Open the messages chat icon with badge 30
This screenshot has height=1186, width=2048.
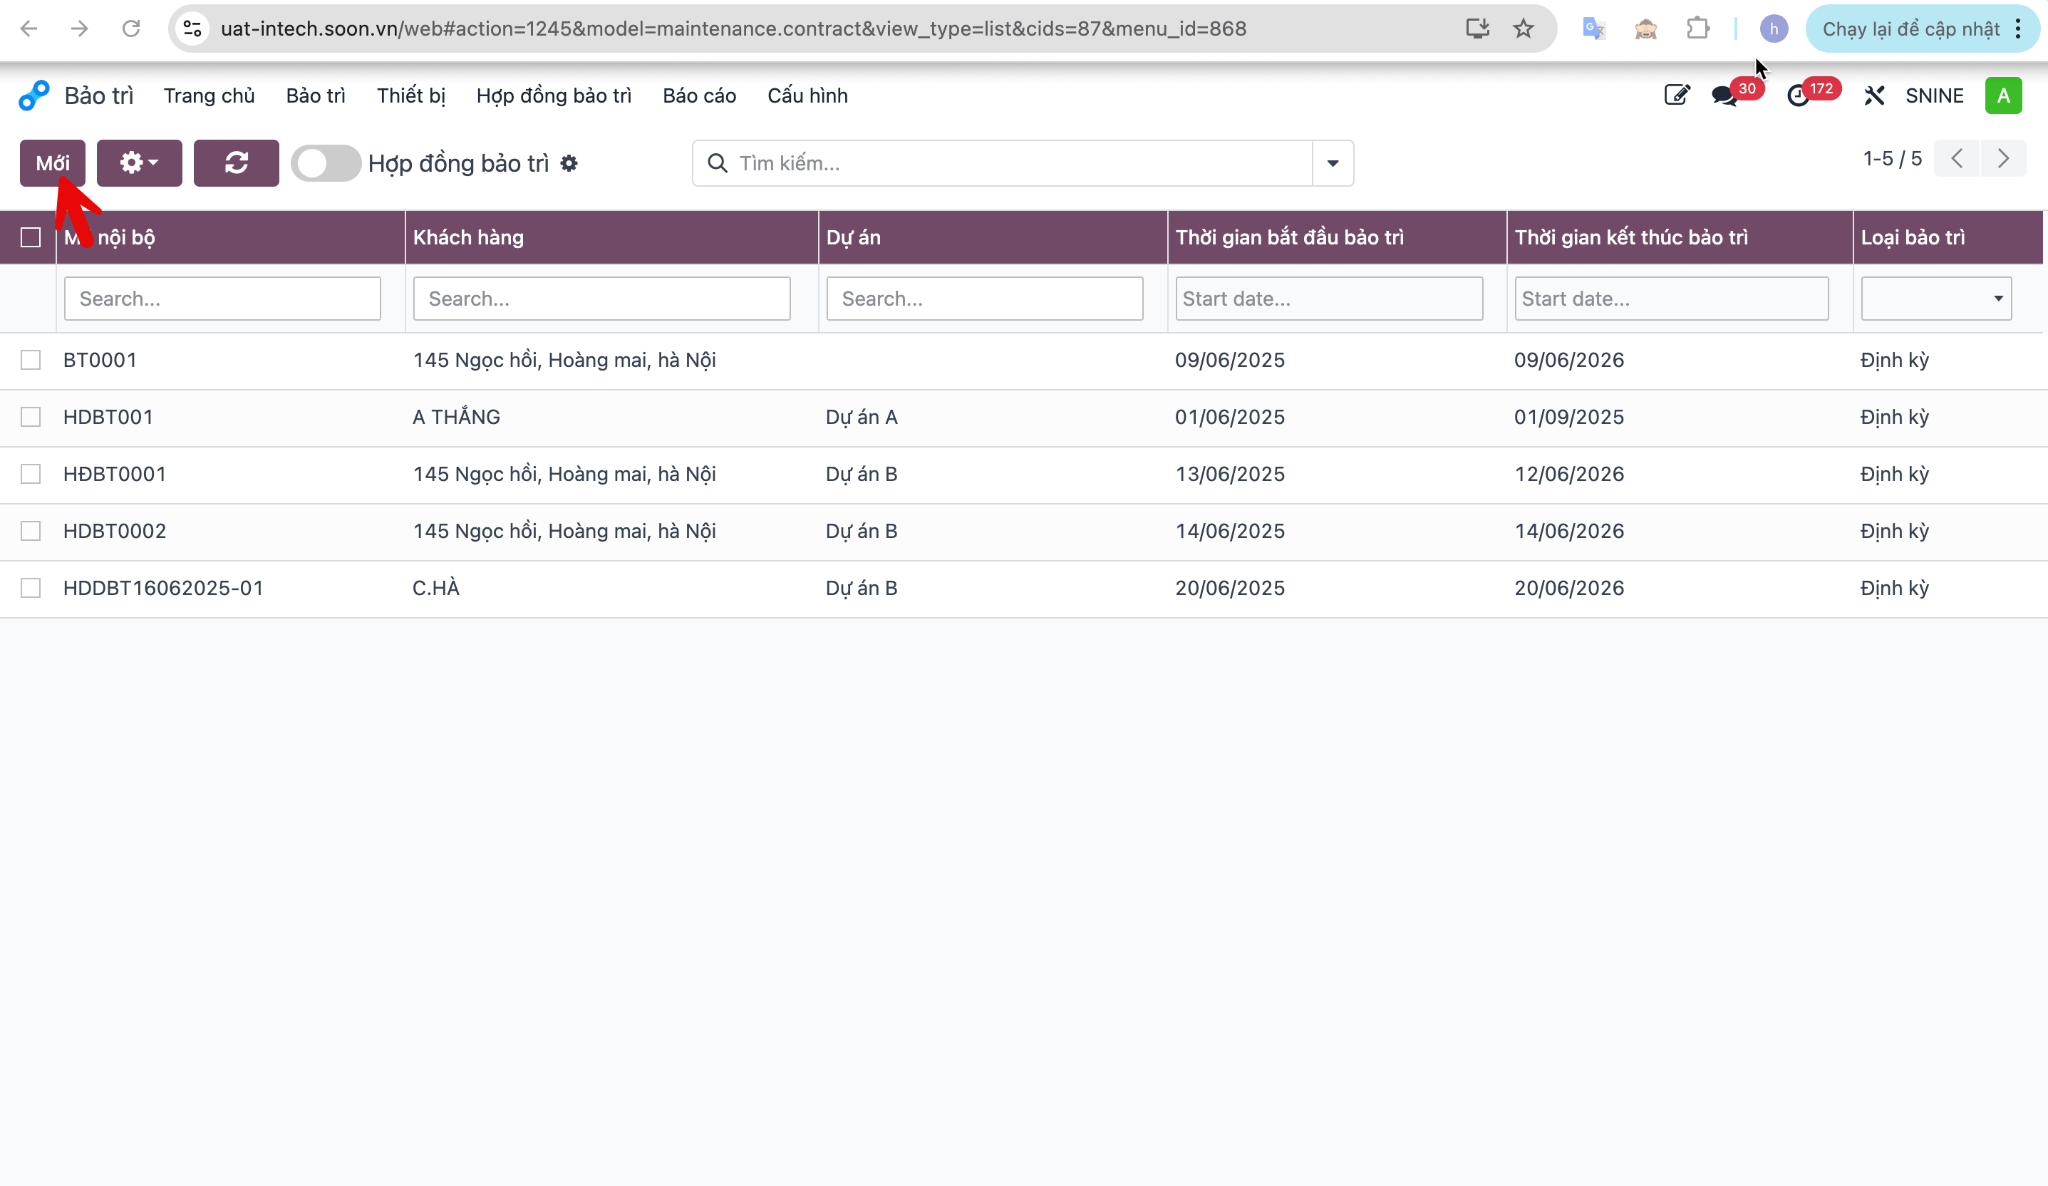(1725, 96)
